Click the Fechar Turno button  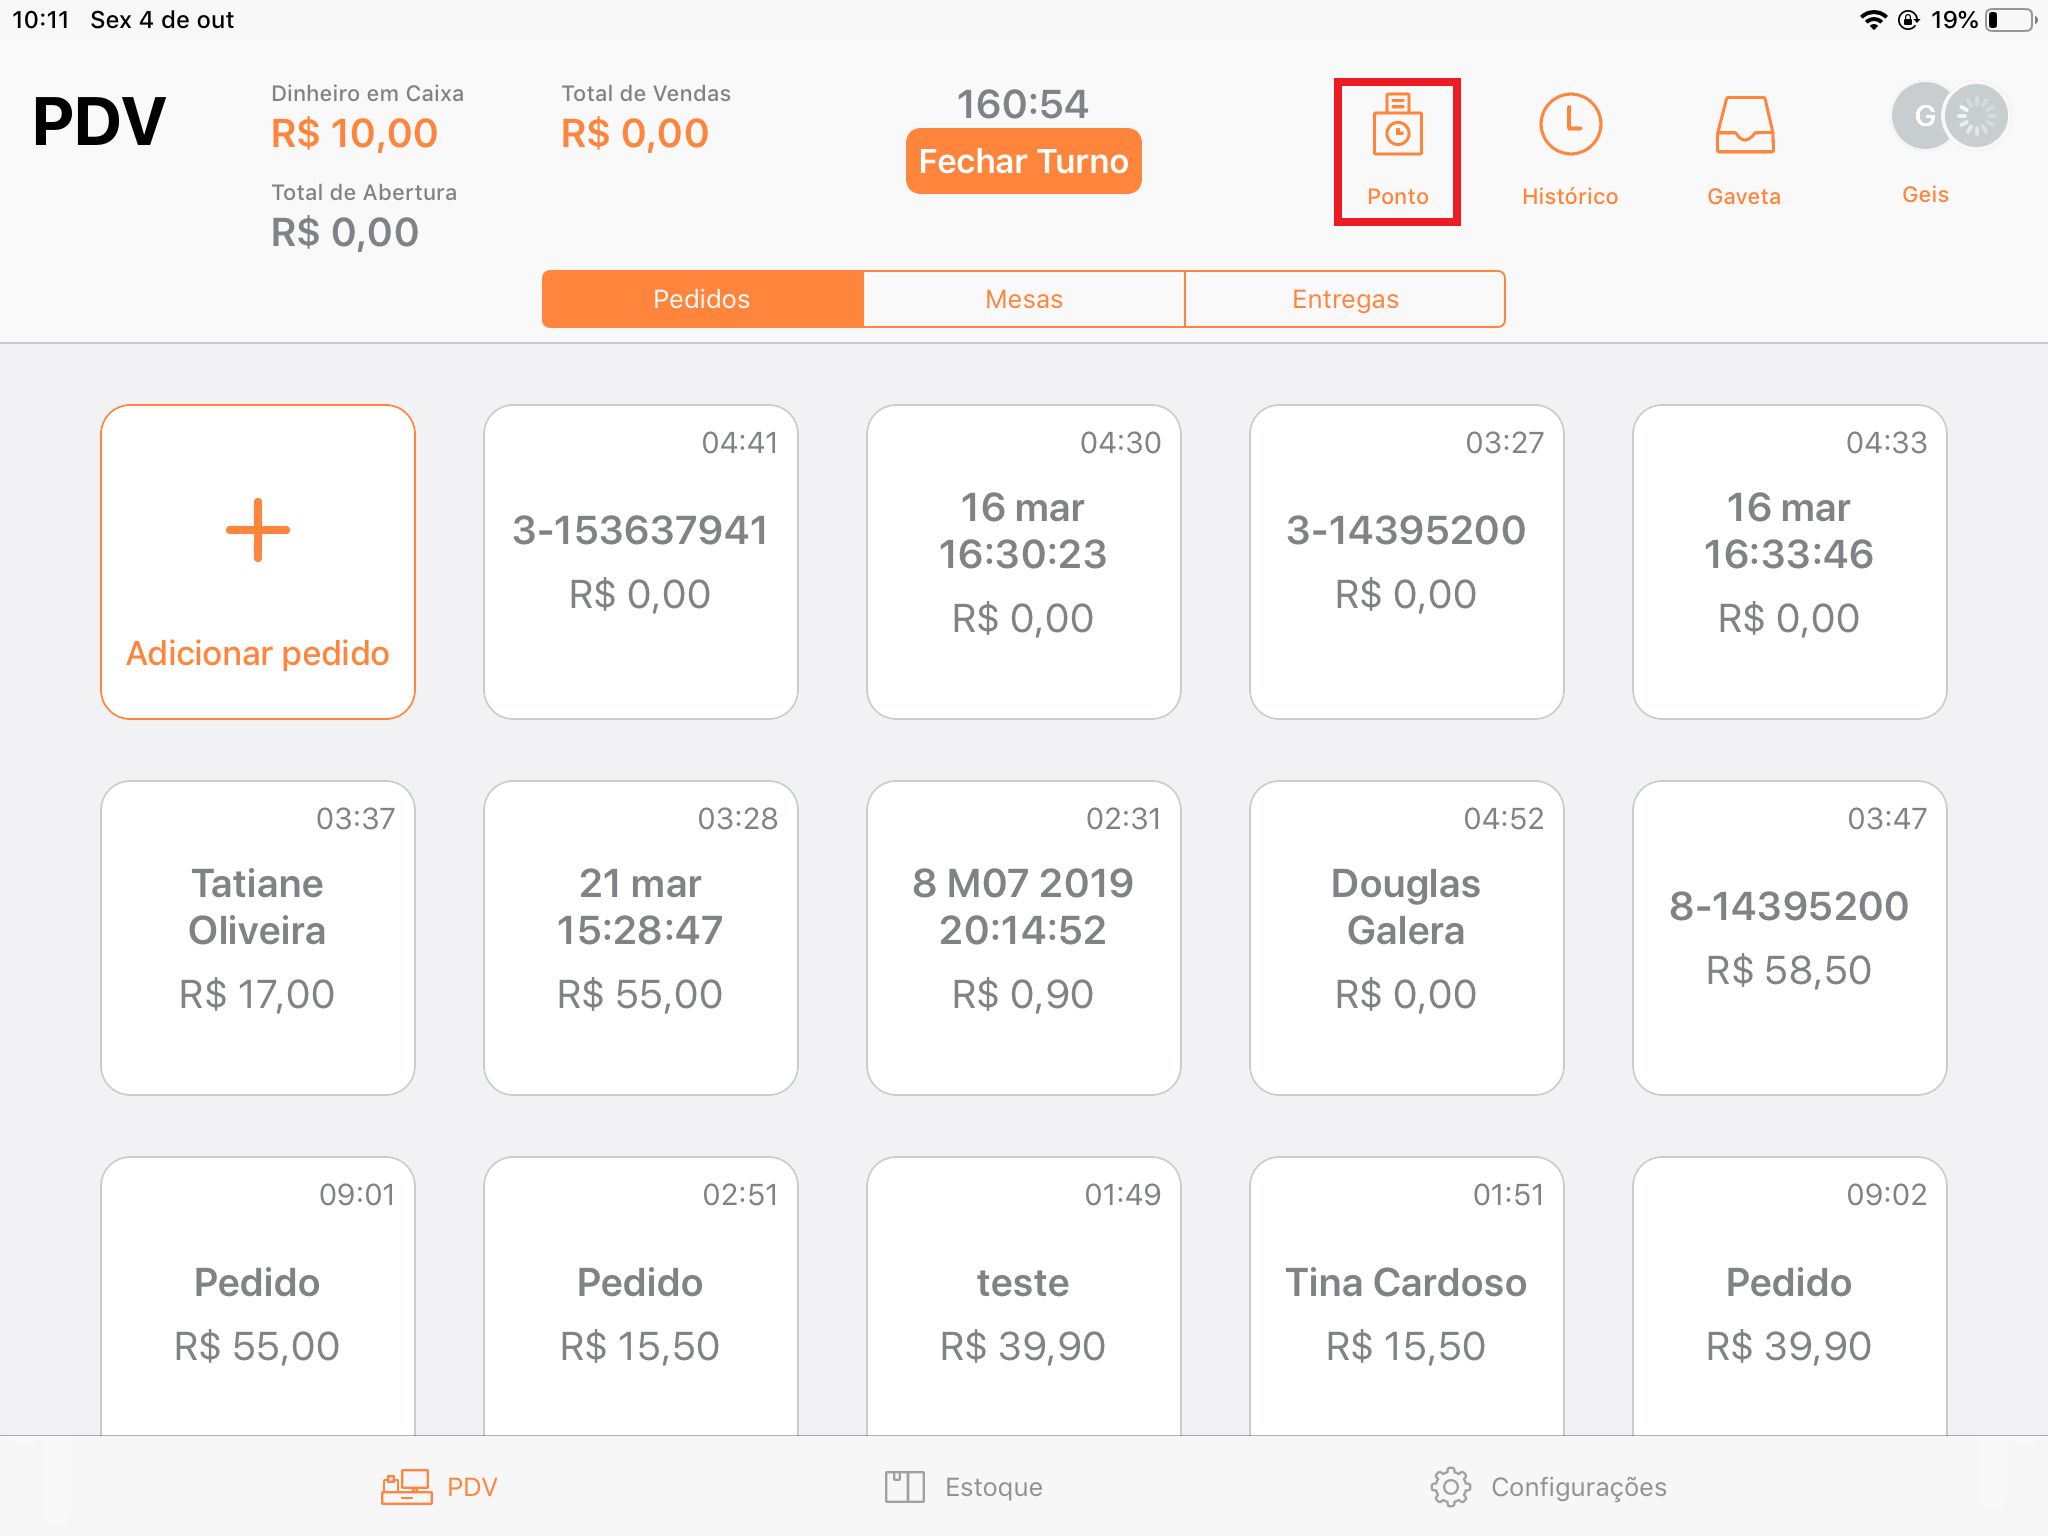pyautogui.click(x=1023, y=161)
